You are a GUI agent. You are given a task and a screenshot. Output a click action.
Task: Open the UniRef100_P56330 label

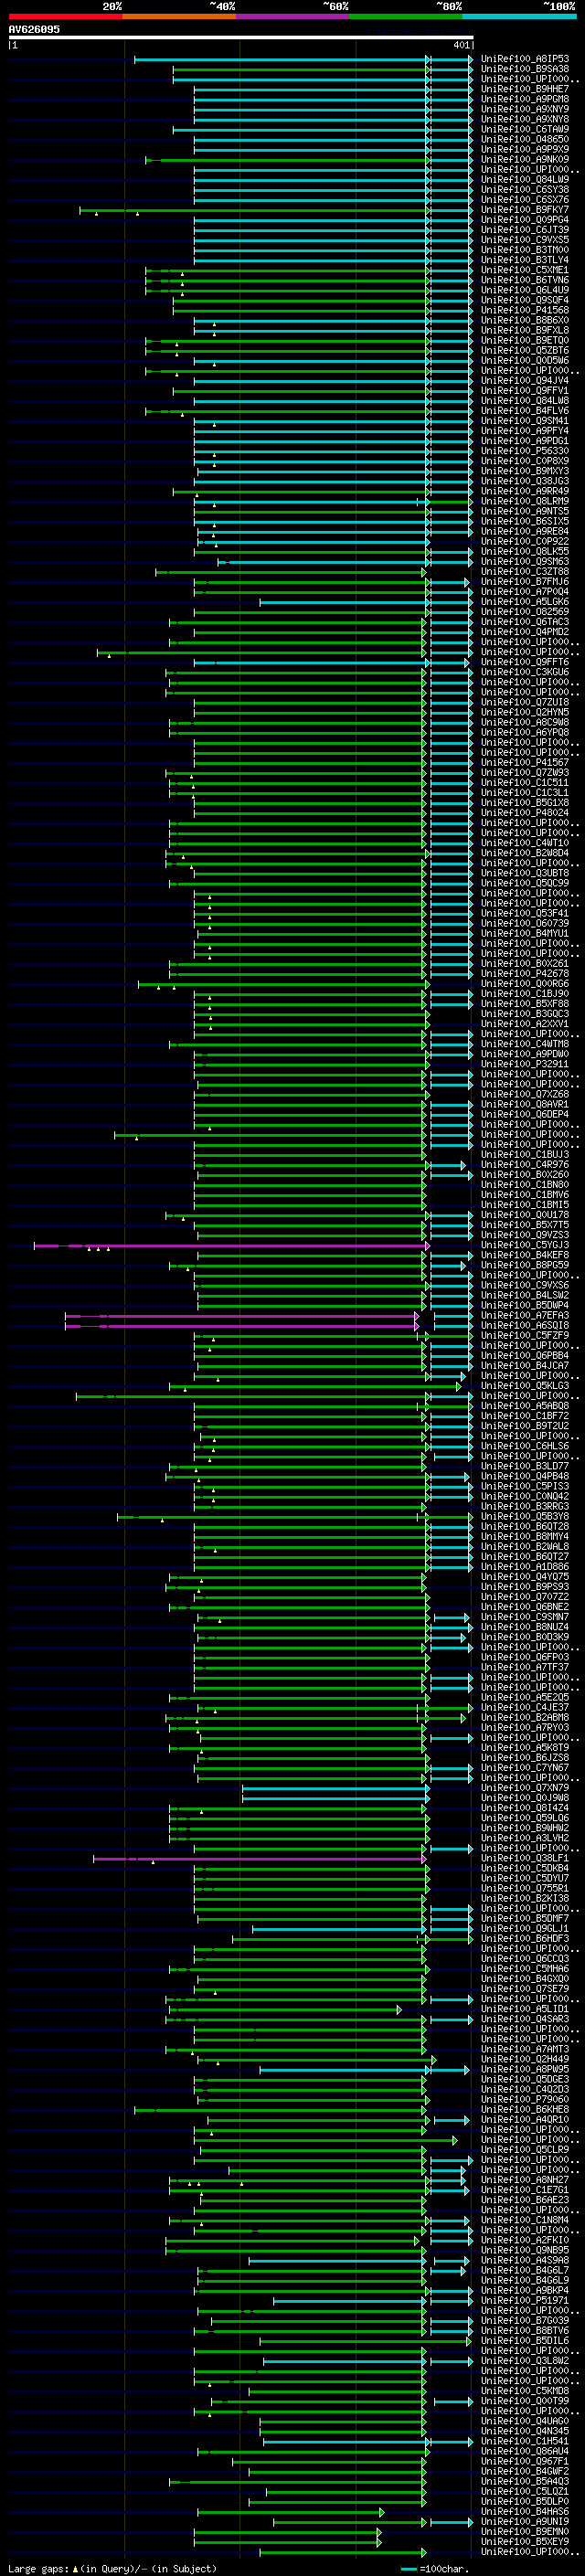524,451
